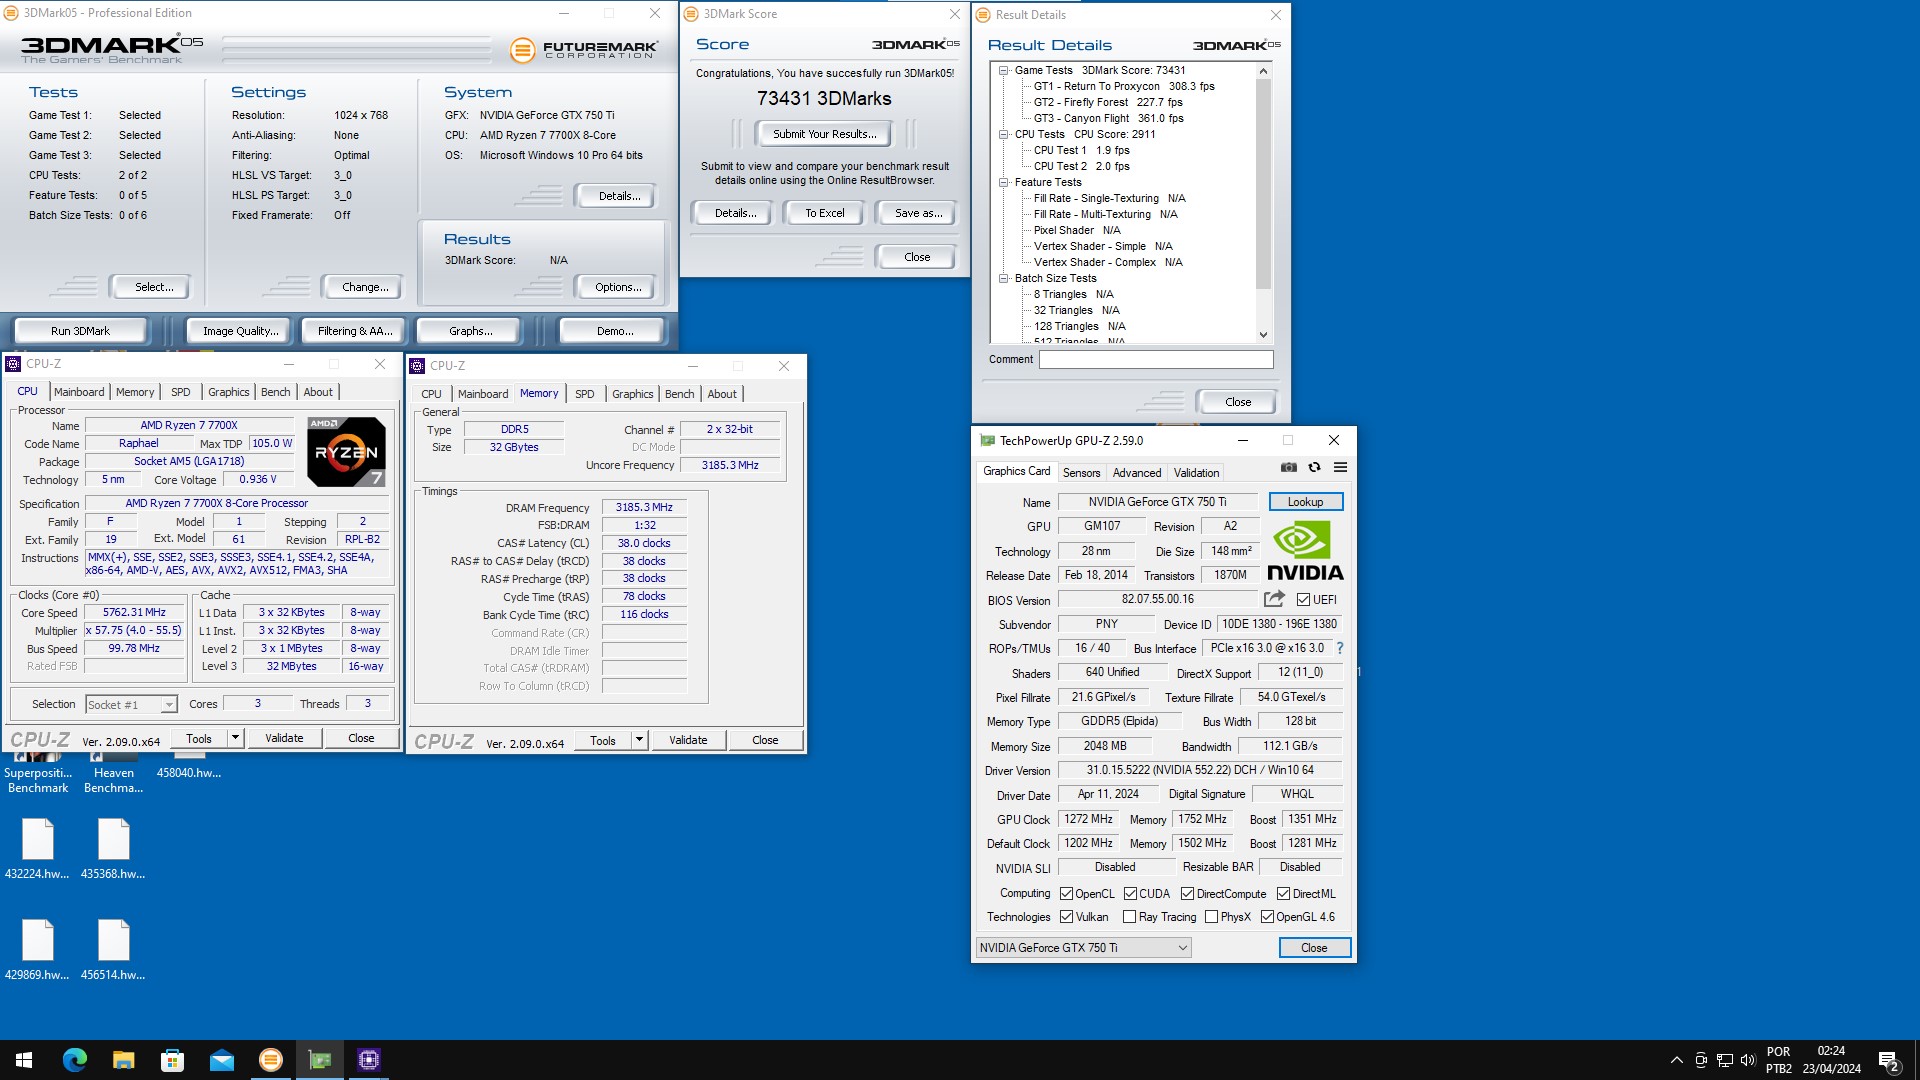Click Validate in CPU-Z Memory window
Image resolution: width=1920 pixels, height=1080 pixels.
[688, 740]
